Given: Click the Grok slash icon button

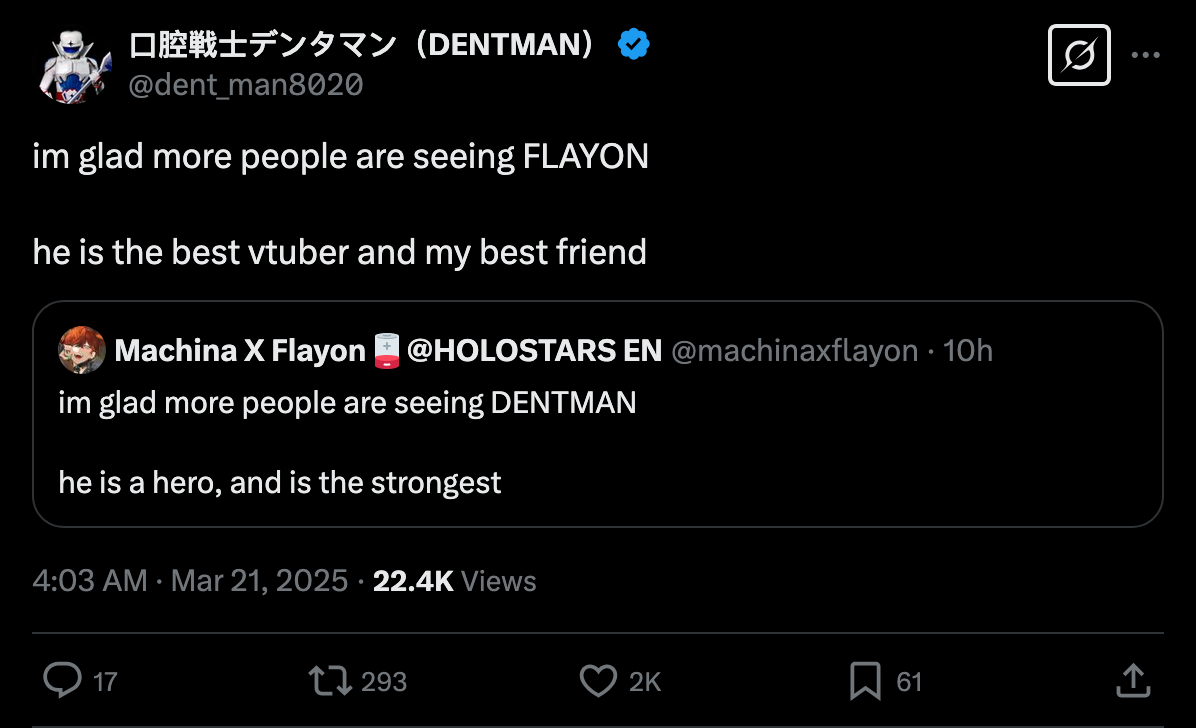Looking at the screenshot, I should [1079, 55].
